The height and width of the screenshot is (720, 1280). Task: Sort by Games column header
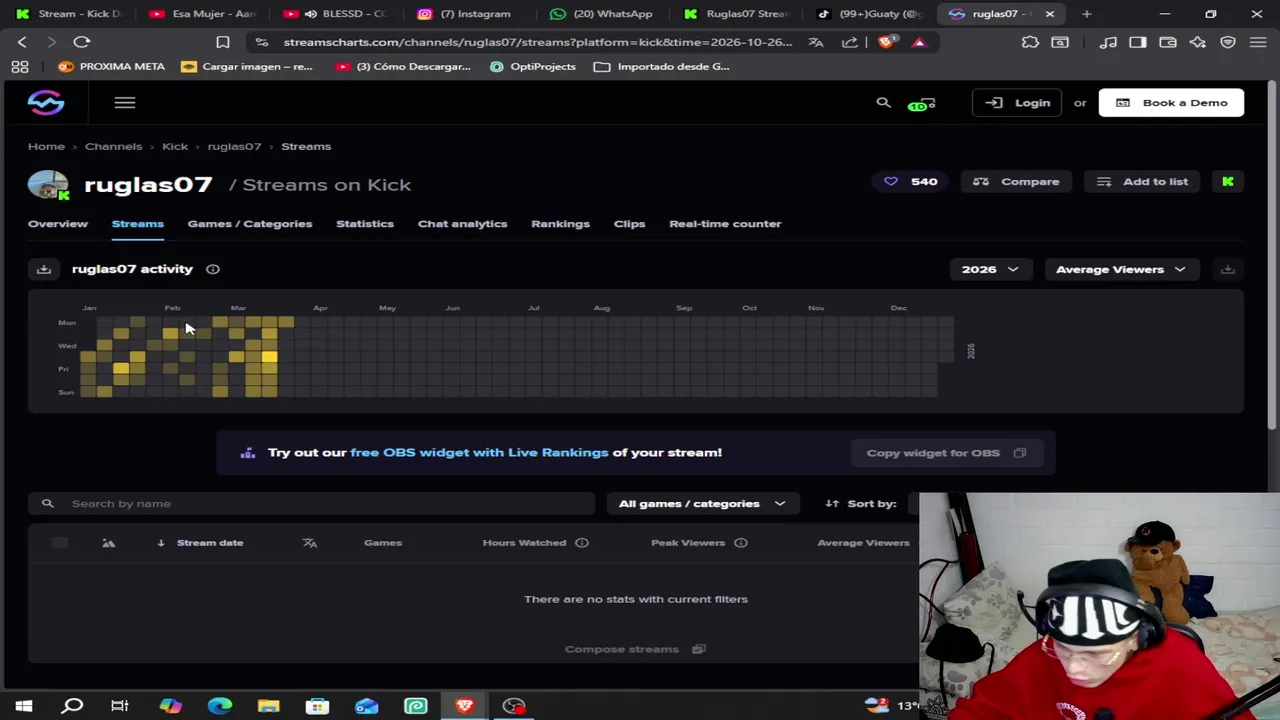383,543
